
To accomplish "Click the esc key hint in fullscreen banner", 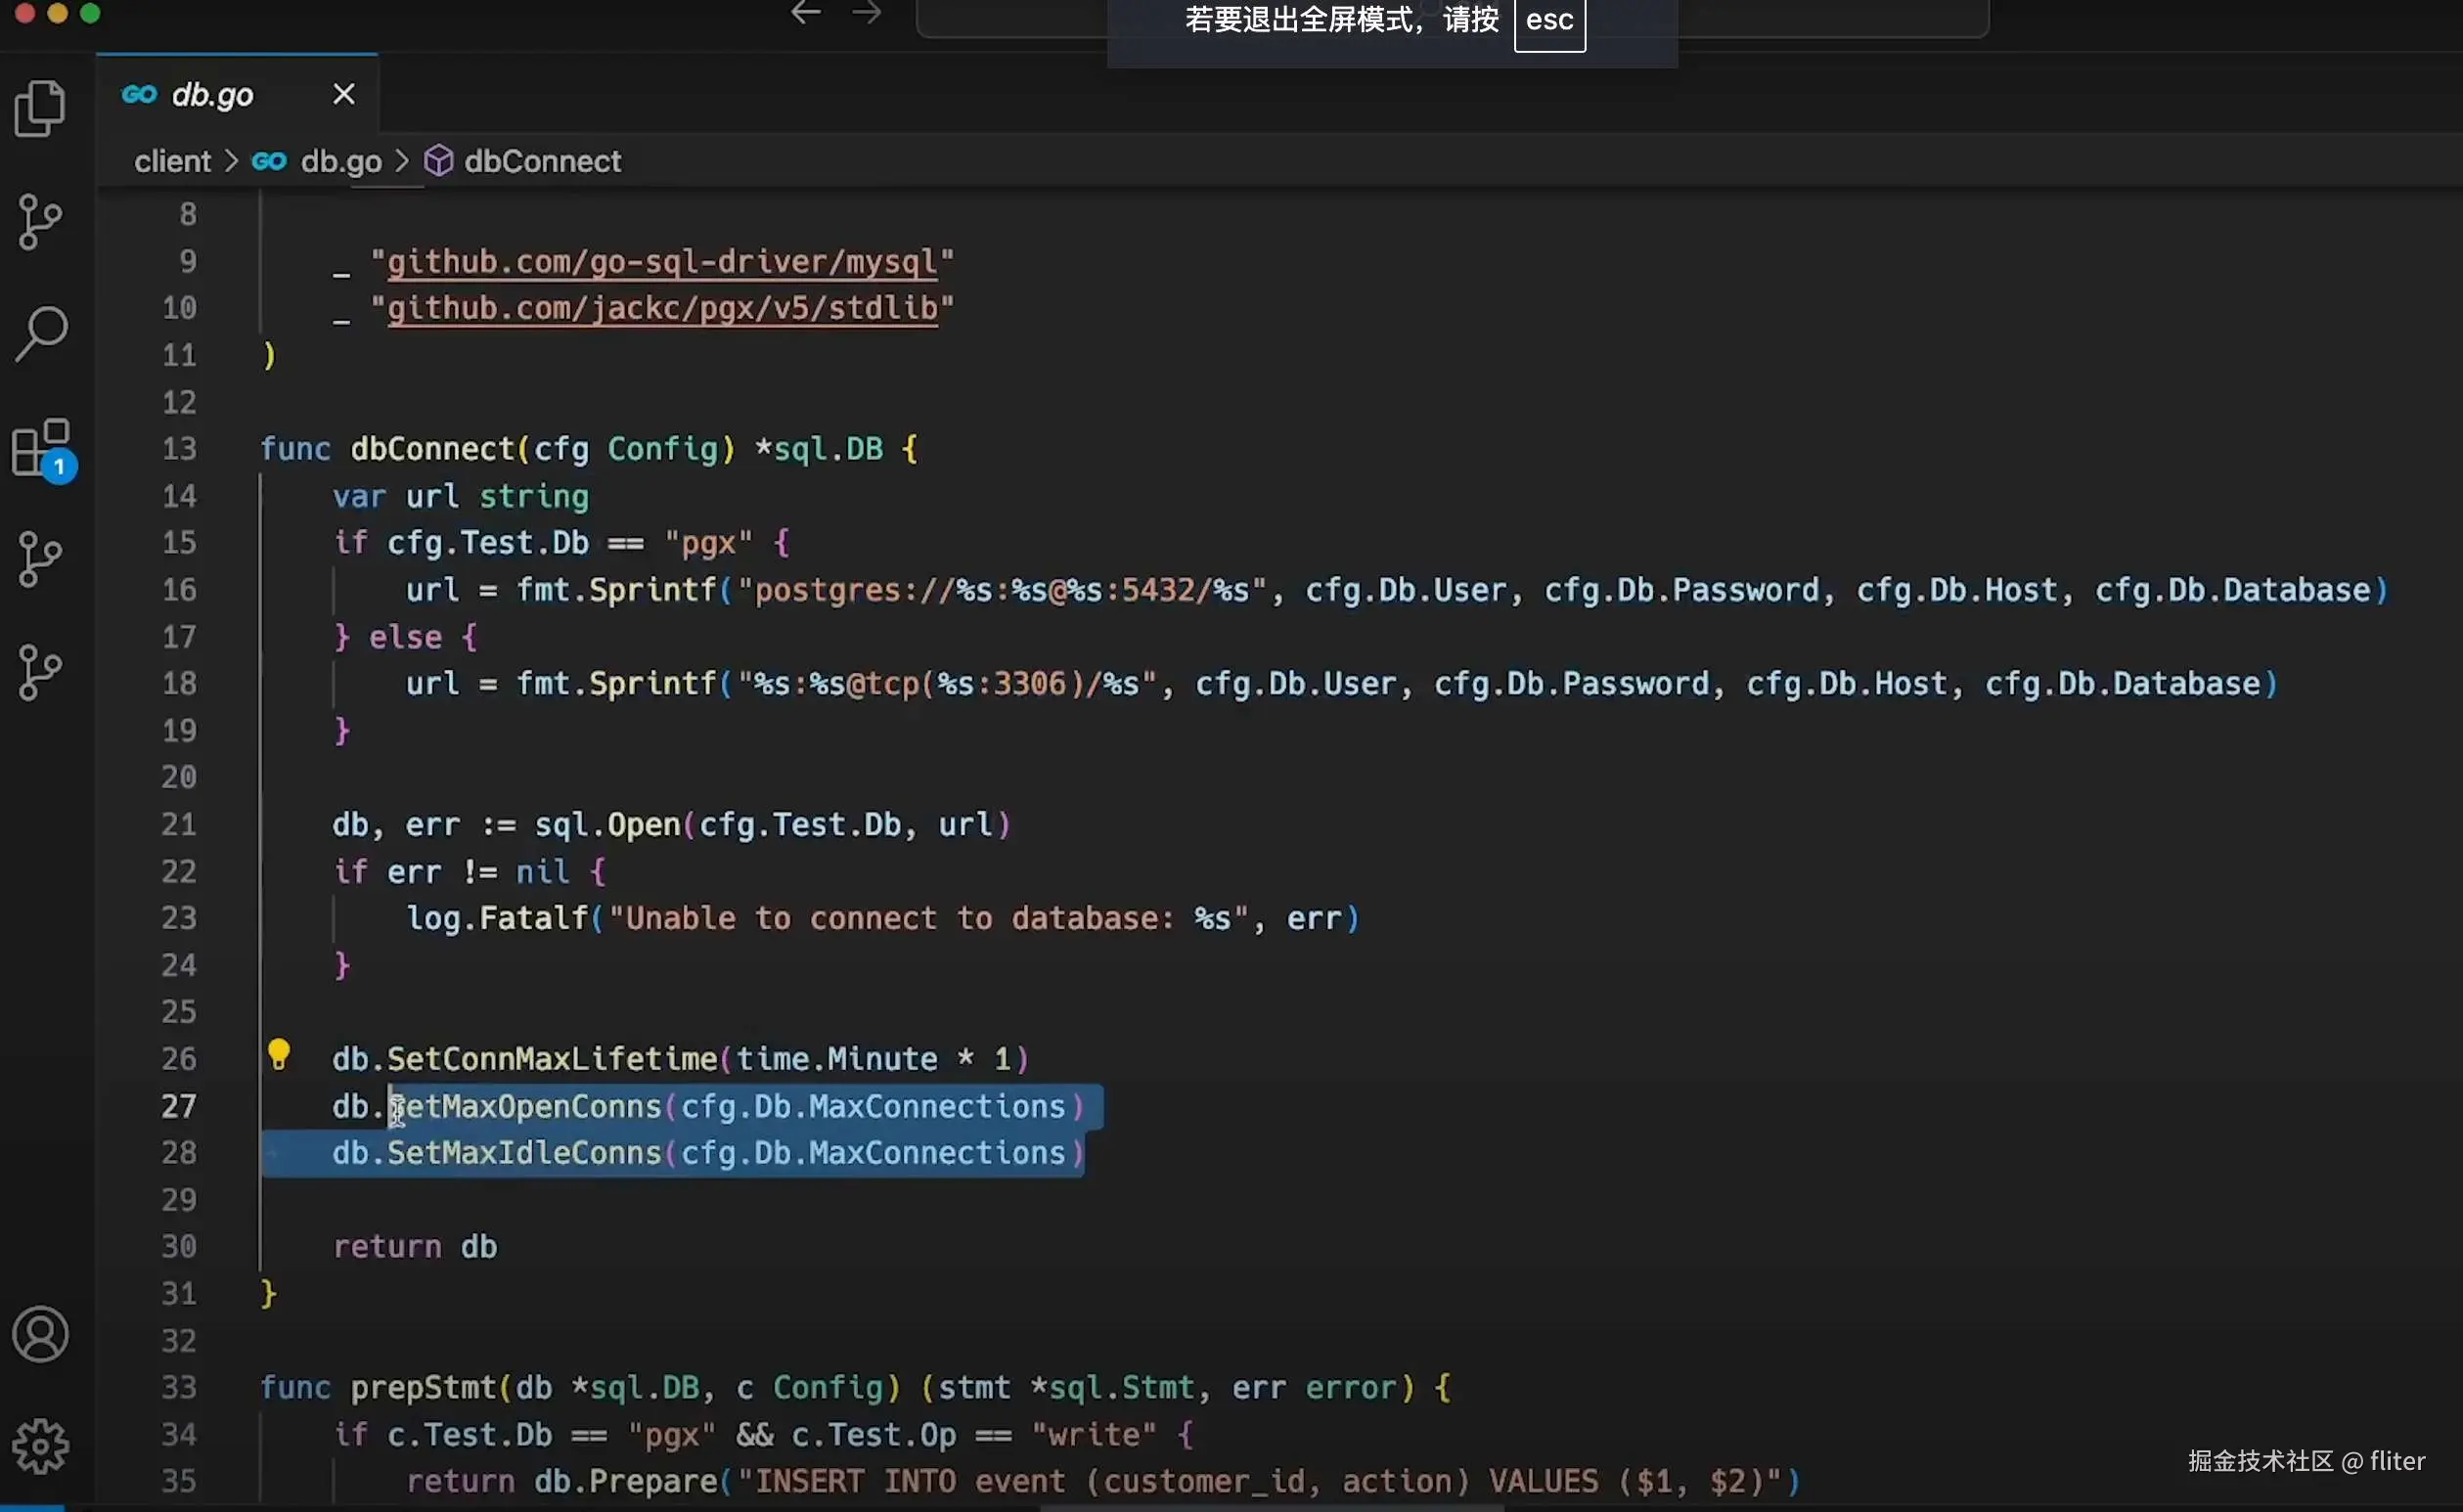I will click(x=1549, y=22).
